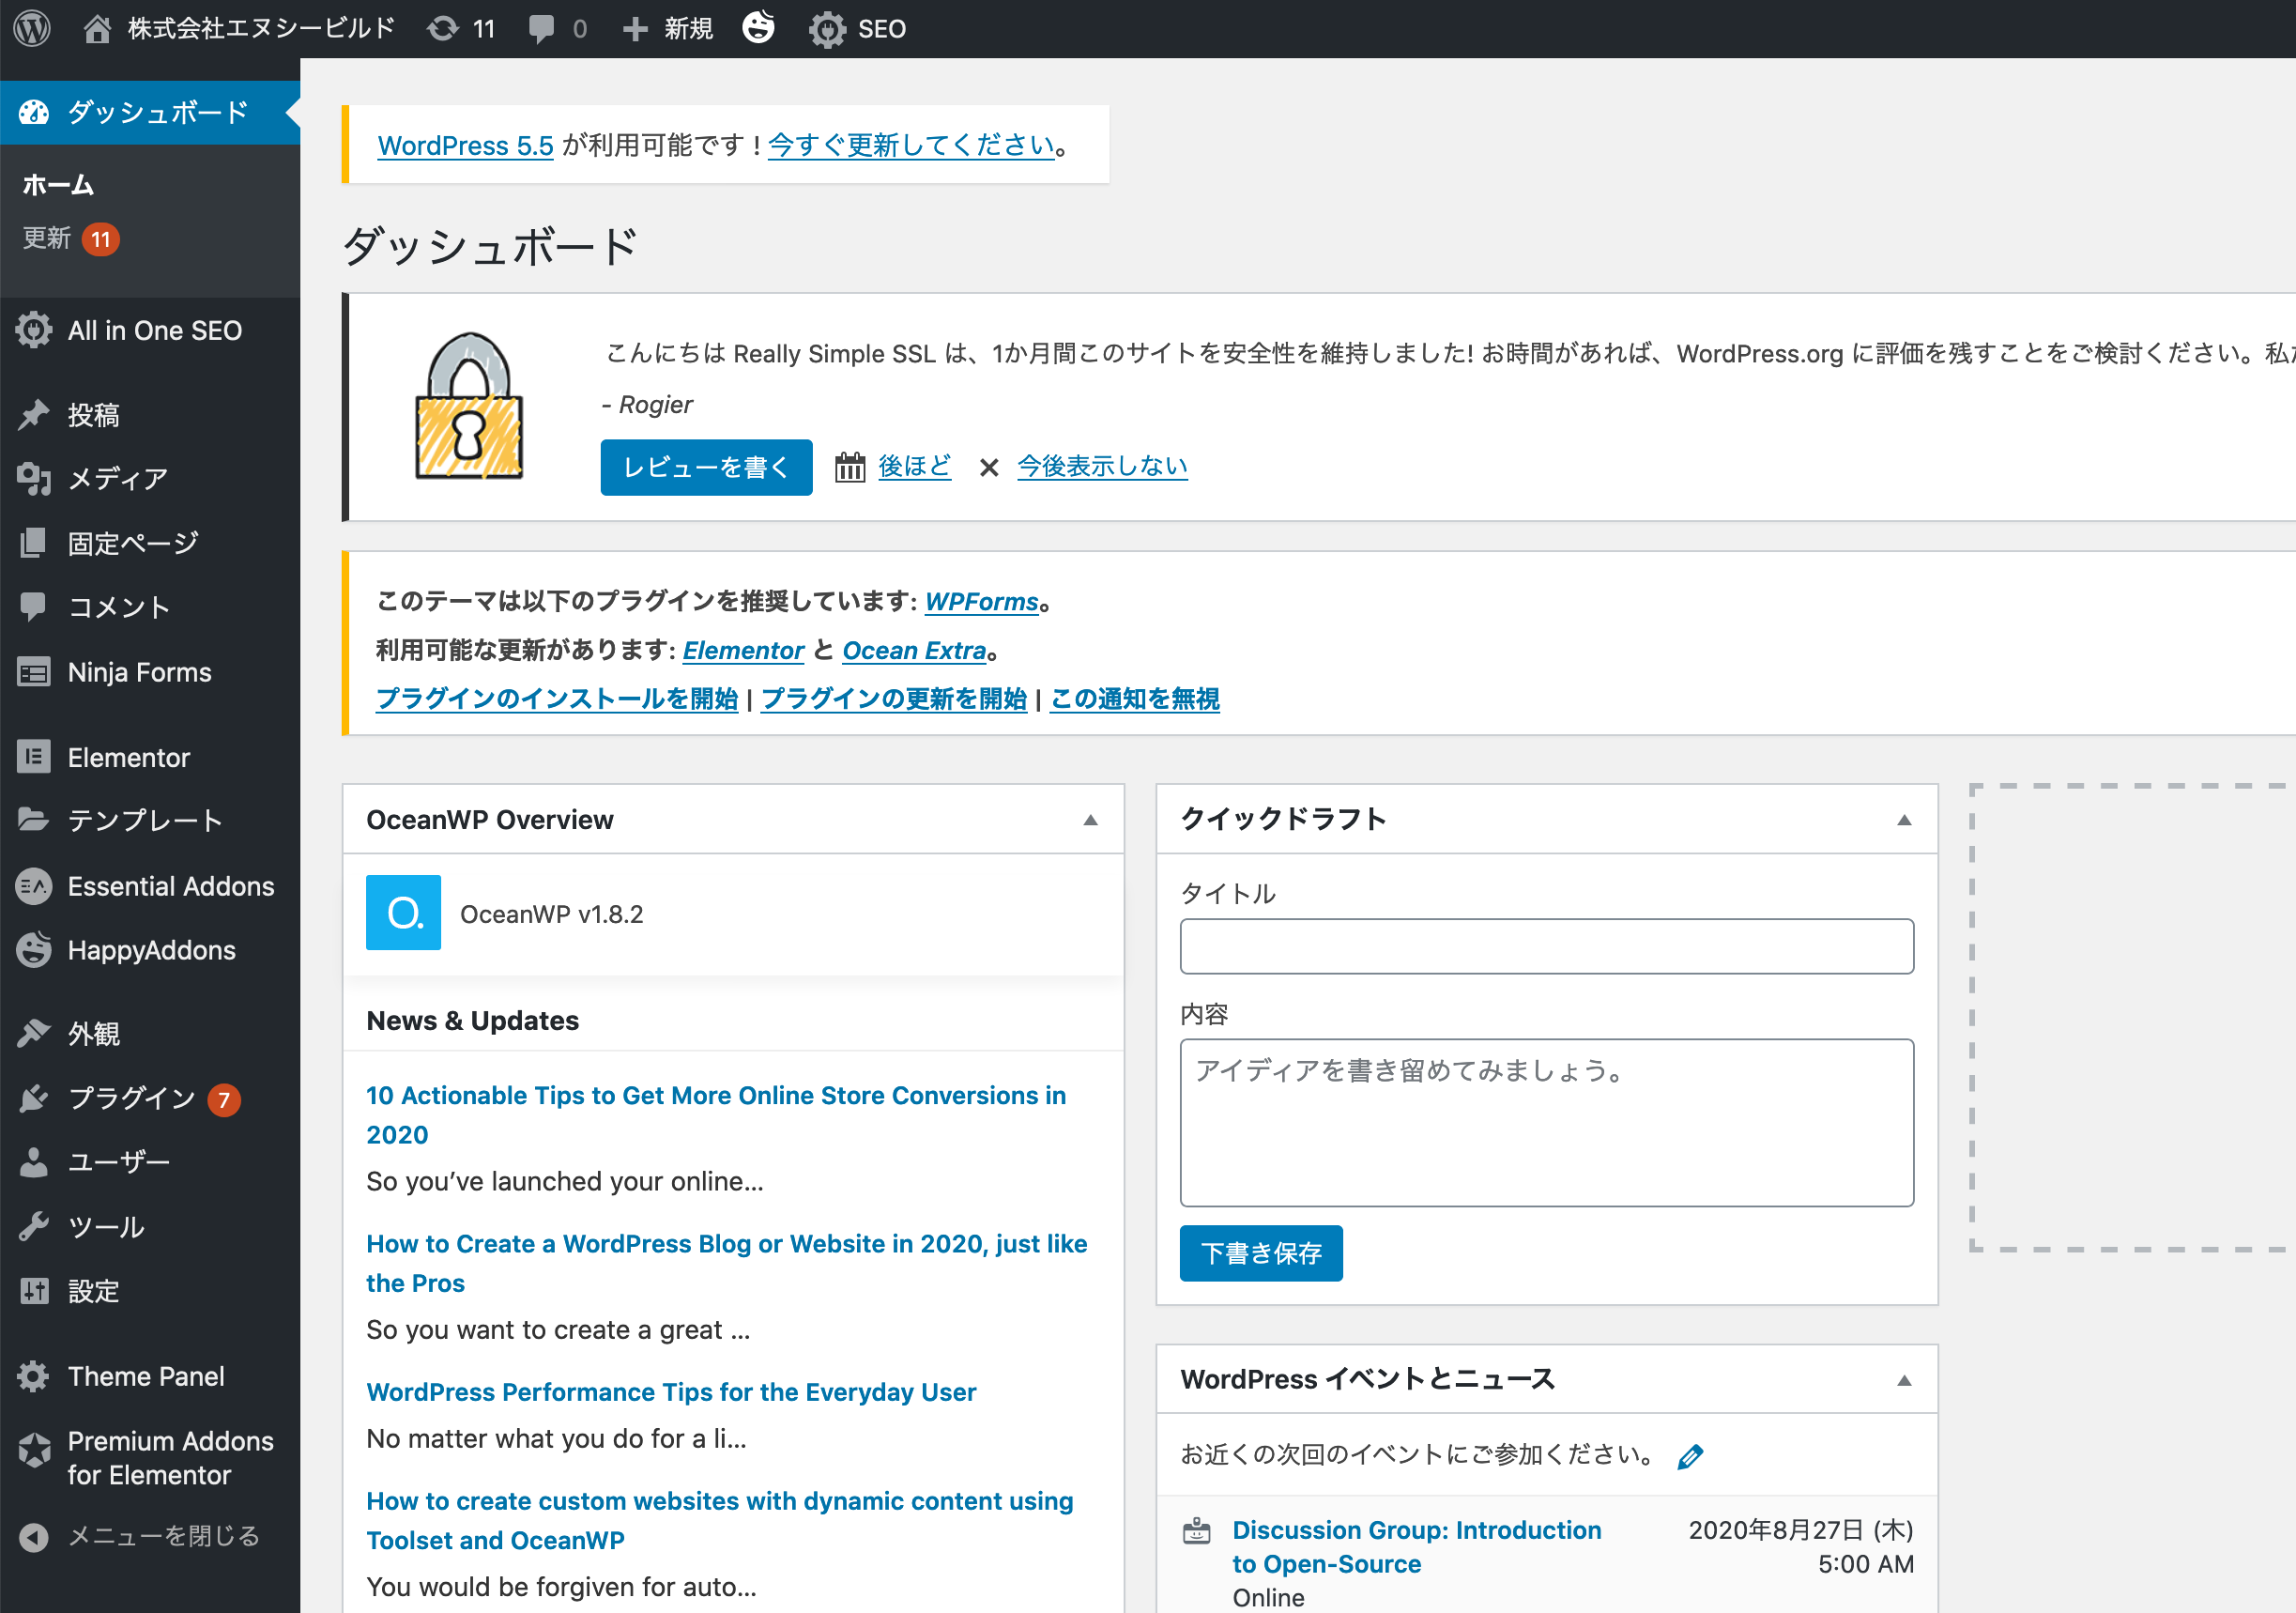Click the X icon before 今後表示しない

pyautogui.click(x=989, y=467)
